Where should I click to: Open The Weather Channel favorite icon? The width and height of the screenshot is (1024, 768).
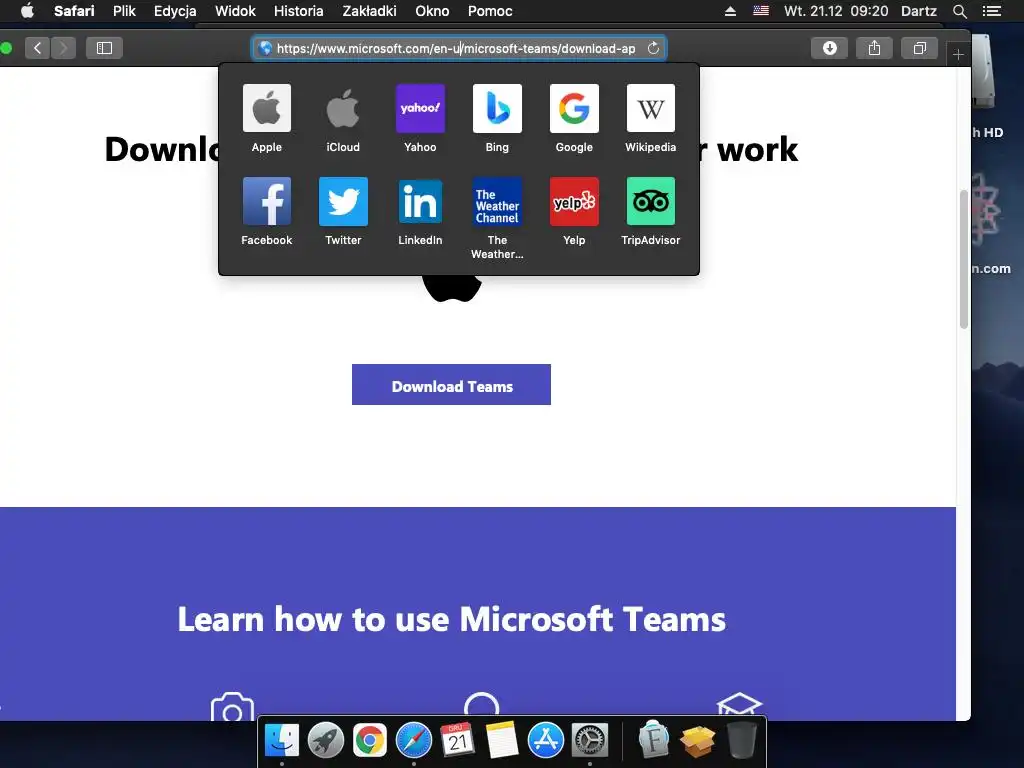(x=497, y=201)
